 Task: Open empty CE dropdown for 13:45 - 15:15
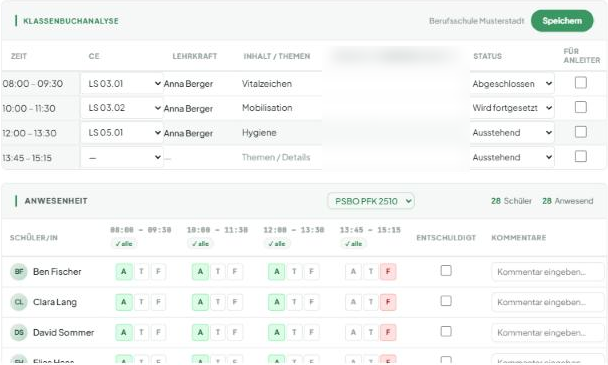click(122, 157)
